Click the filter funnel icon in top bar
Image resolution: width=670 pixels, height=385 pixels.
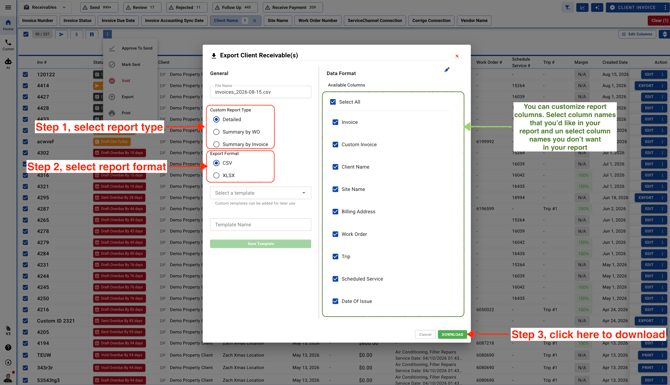[x=567, y=7]
